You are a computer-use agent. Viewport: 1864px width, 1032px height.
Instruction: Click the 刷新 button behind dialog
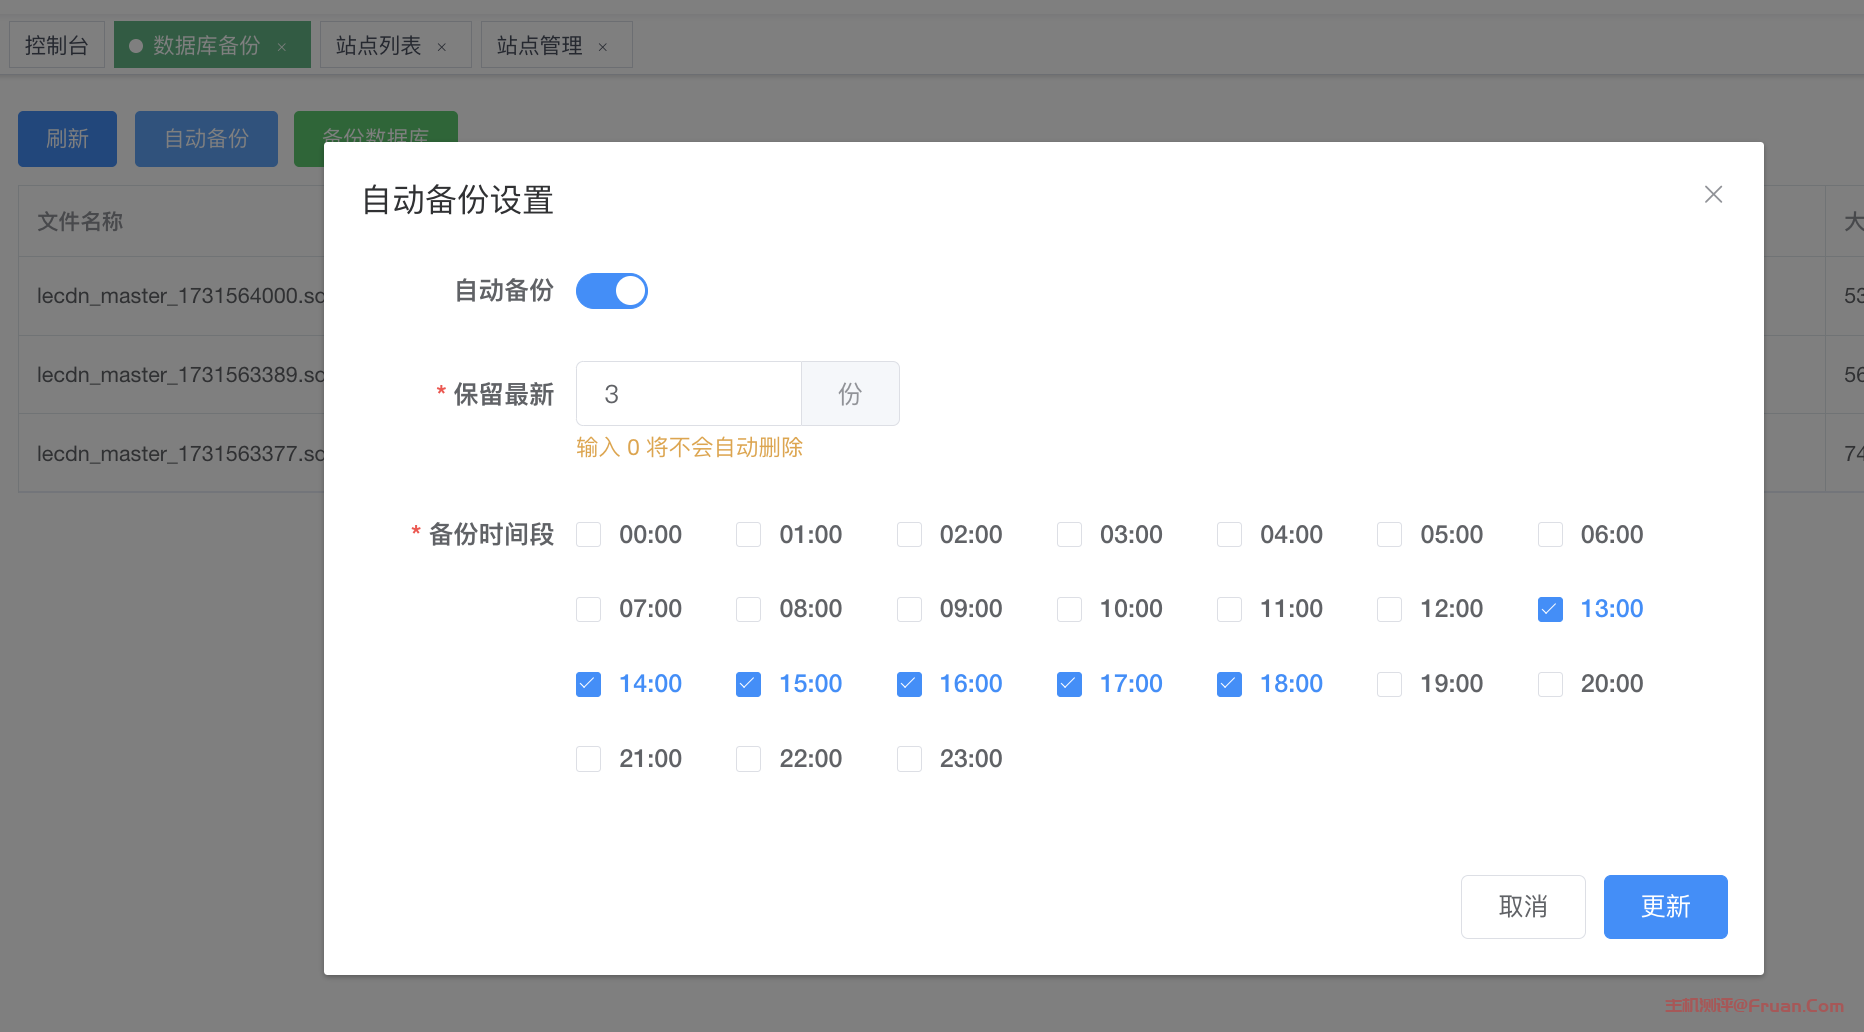pyautogui.click(x=67, y=139)
